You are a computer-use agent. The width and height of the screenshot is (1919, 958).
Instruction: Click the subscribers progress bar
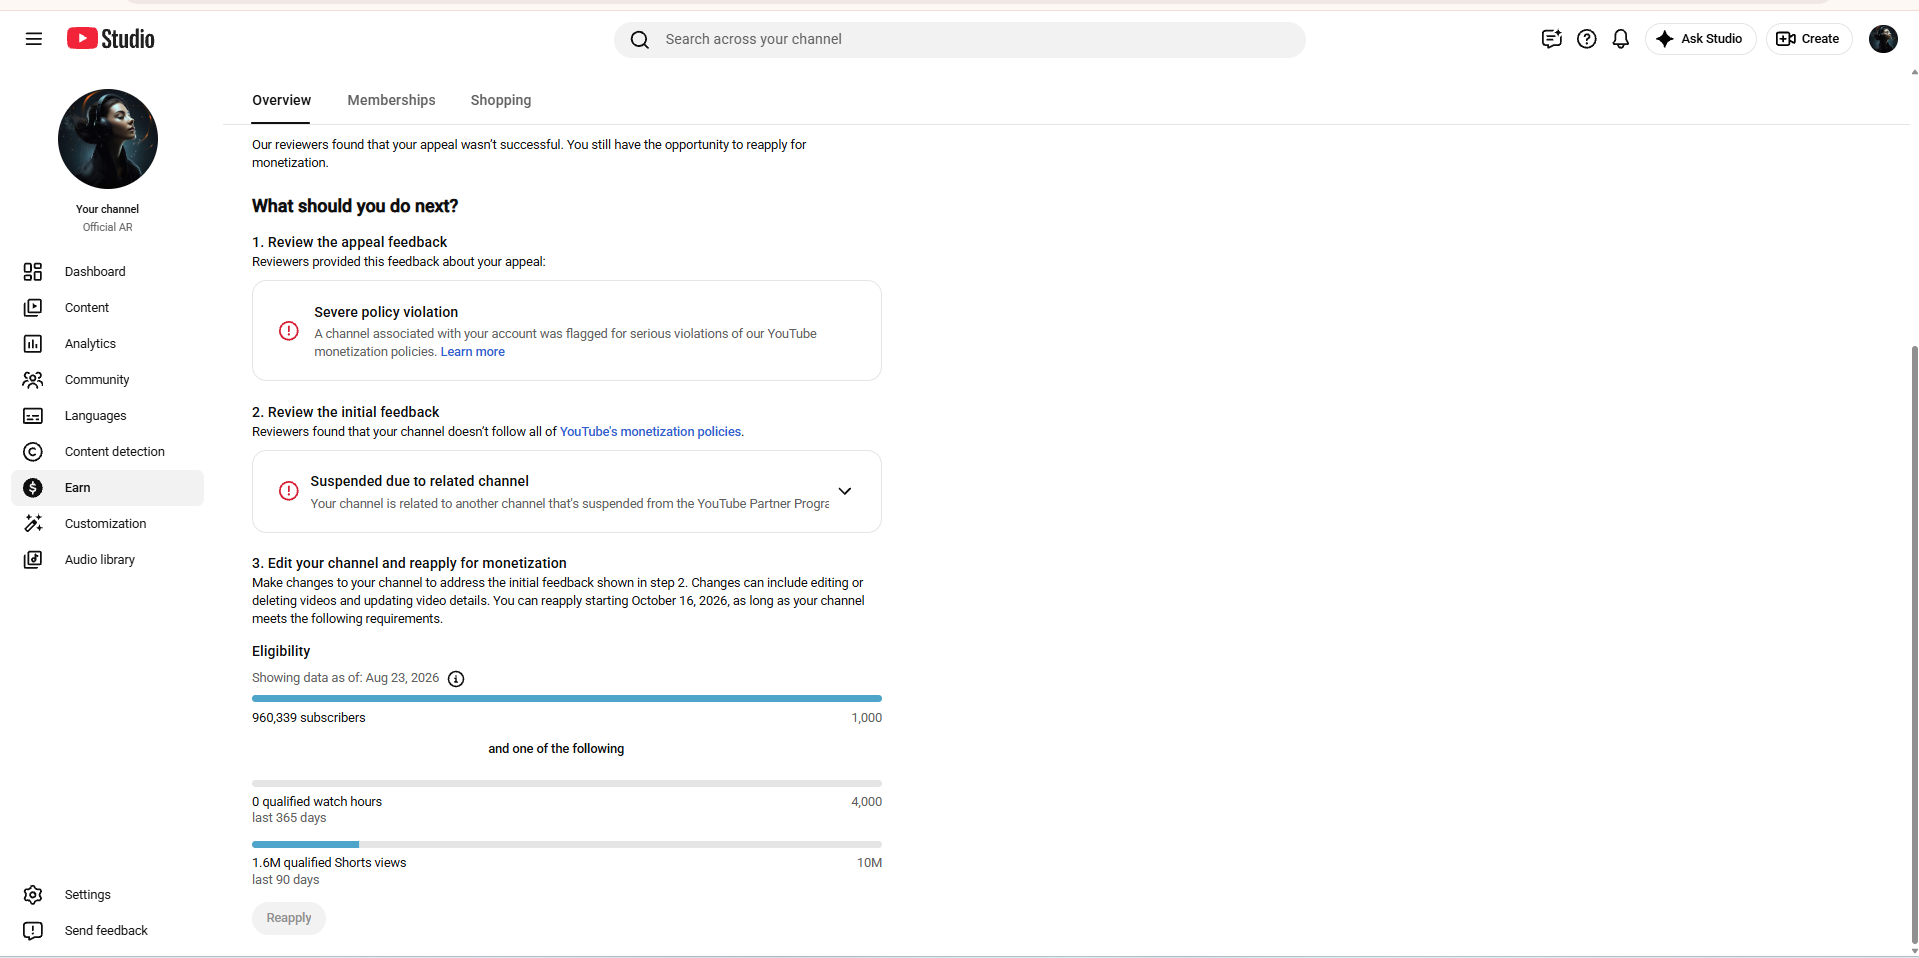(x=567, y=698)
